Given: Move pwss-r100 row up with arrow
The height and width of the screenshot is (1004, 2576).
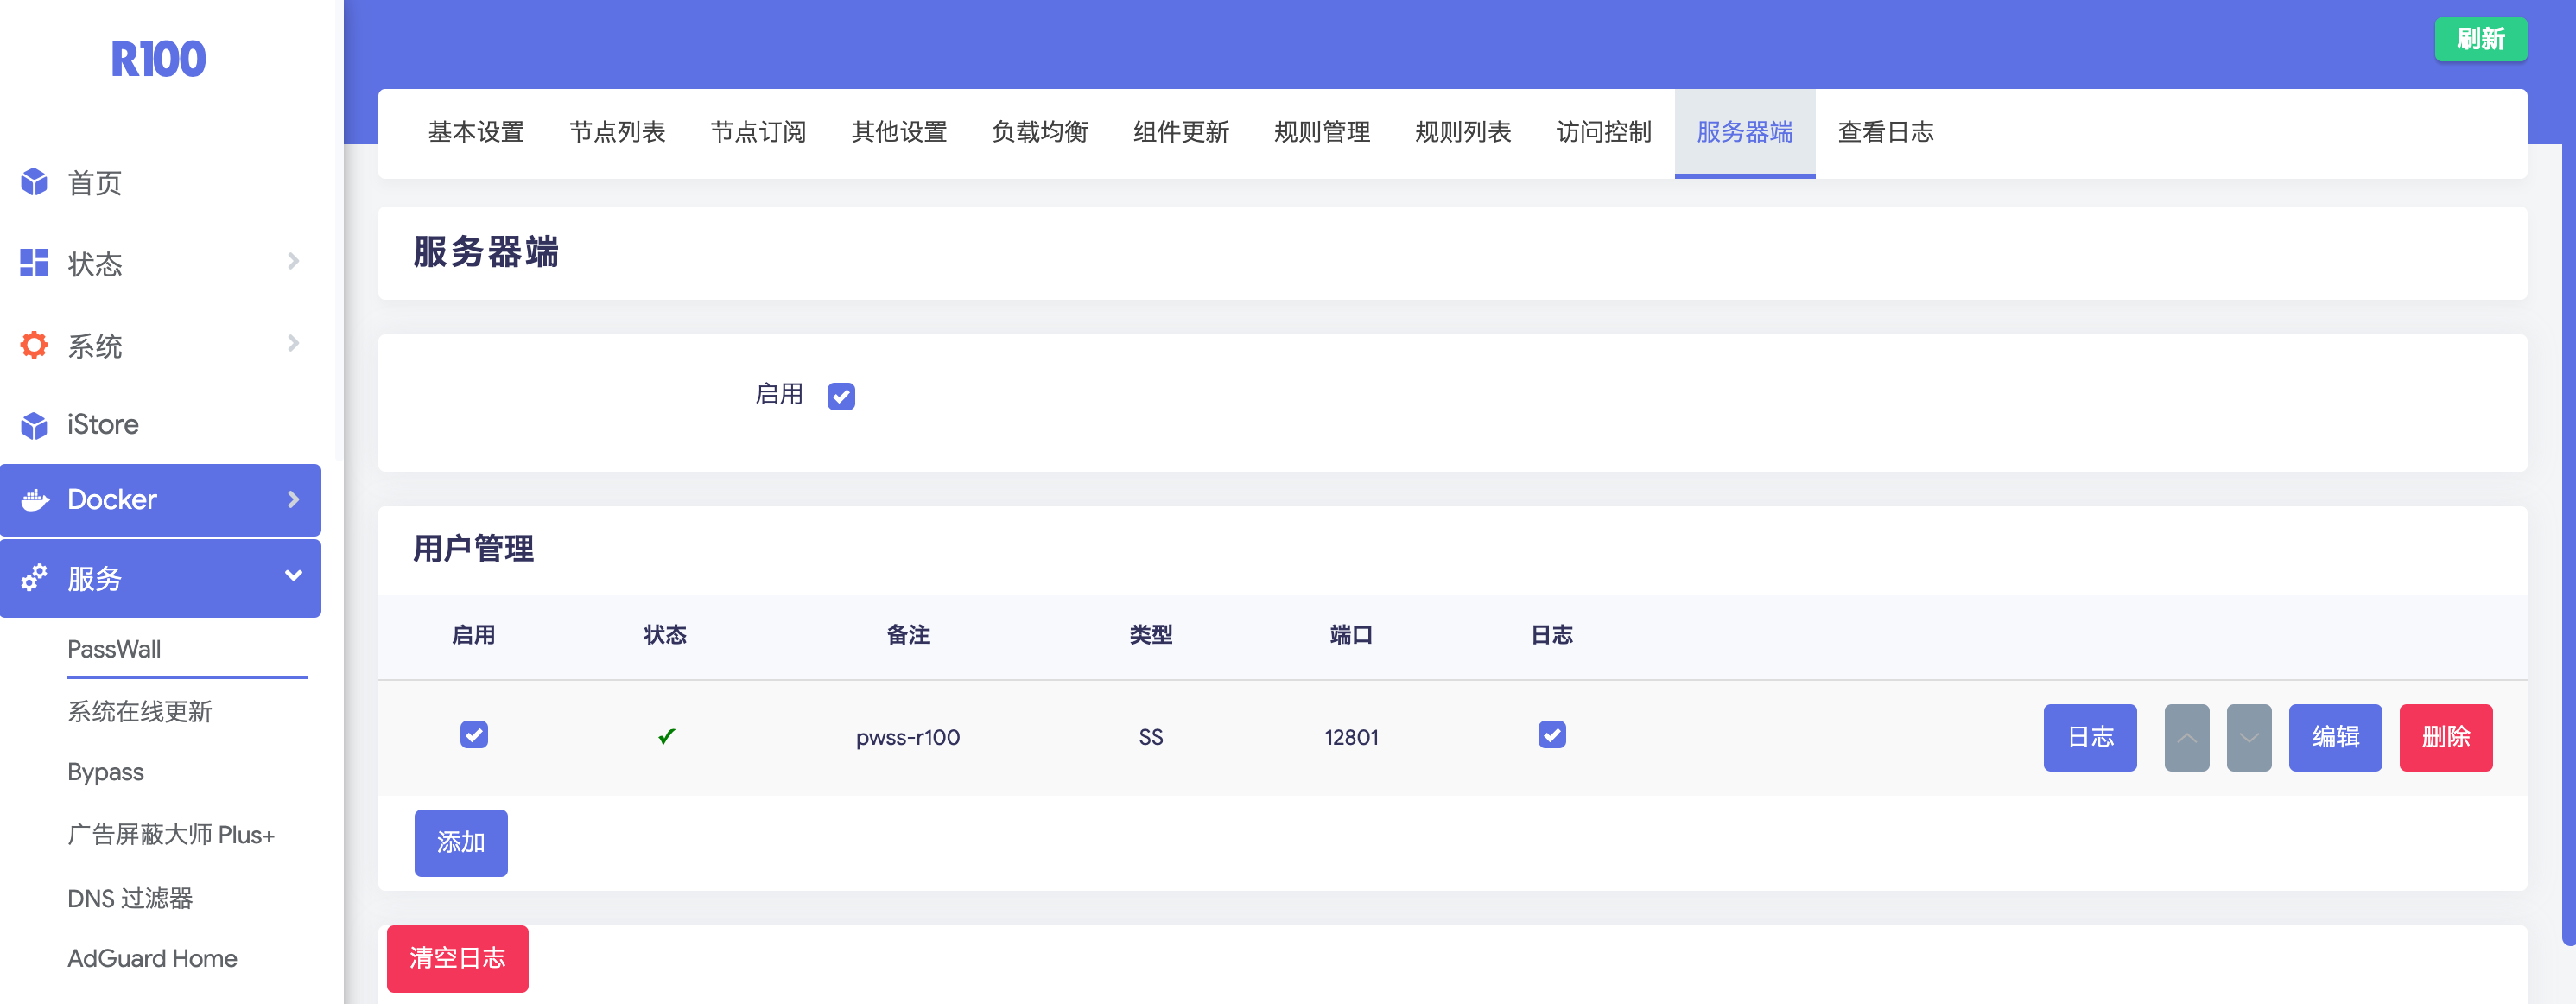Looking at the screenshot, I should pos(2186,738).
